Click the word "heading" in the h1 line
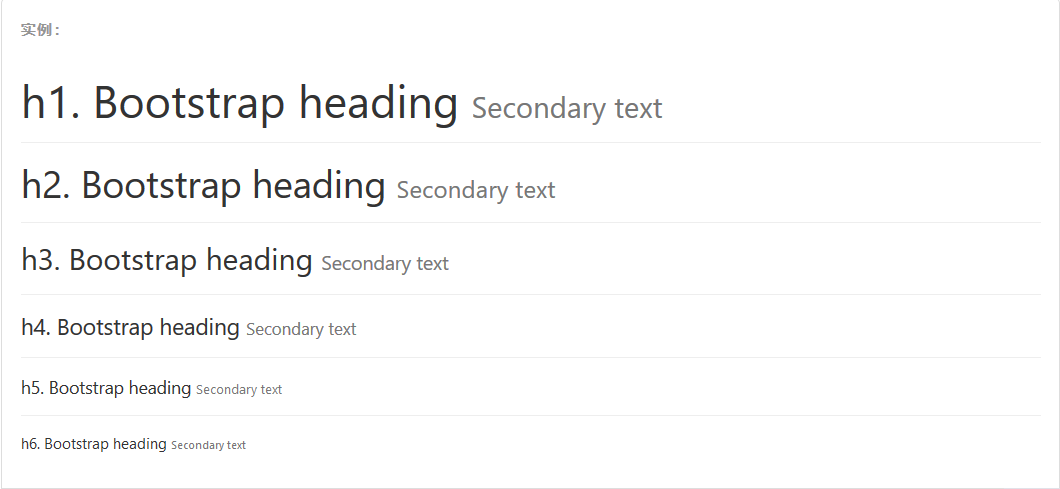Screen dimensions: 1060x489 (379, 105)
